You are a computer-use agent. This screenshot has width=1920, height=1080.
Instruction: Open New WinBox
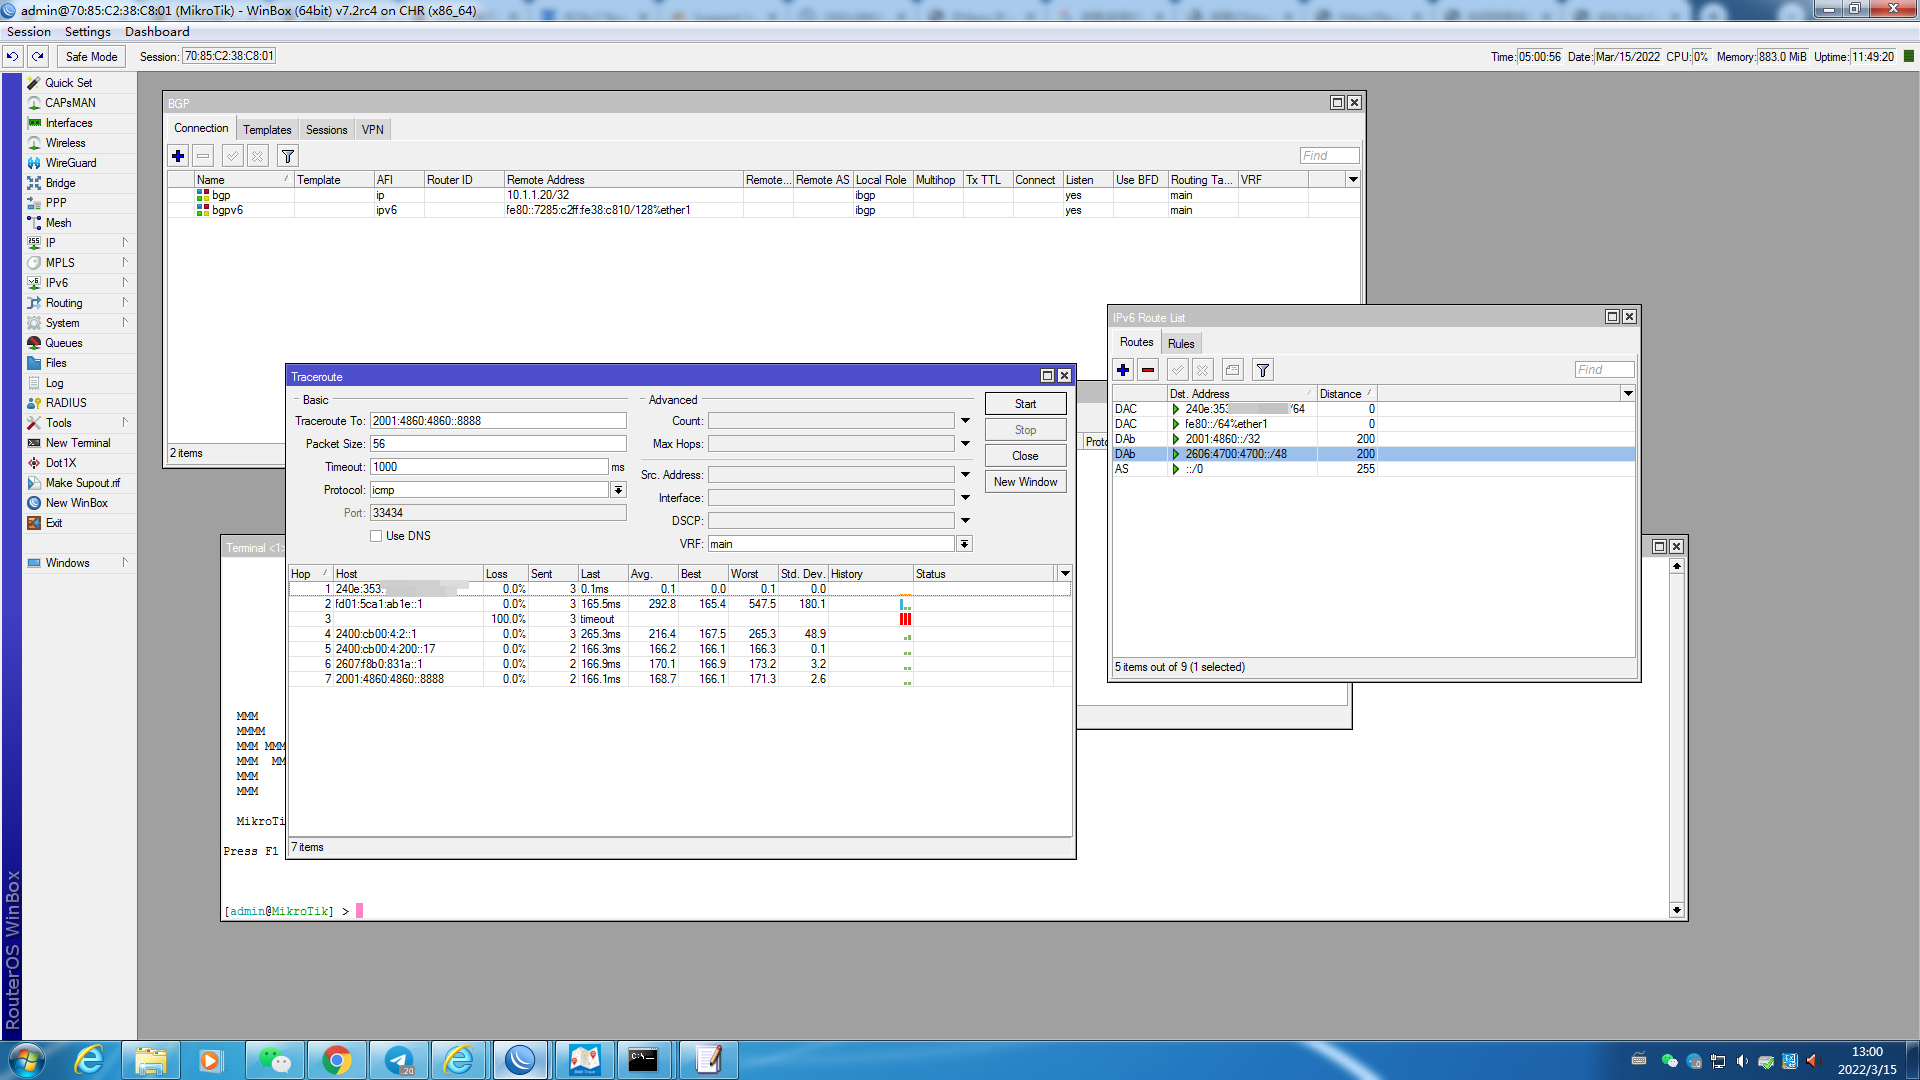click(76, 503)
